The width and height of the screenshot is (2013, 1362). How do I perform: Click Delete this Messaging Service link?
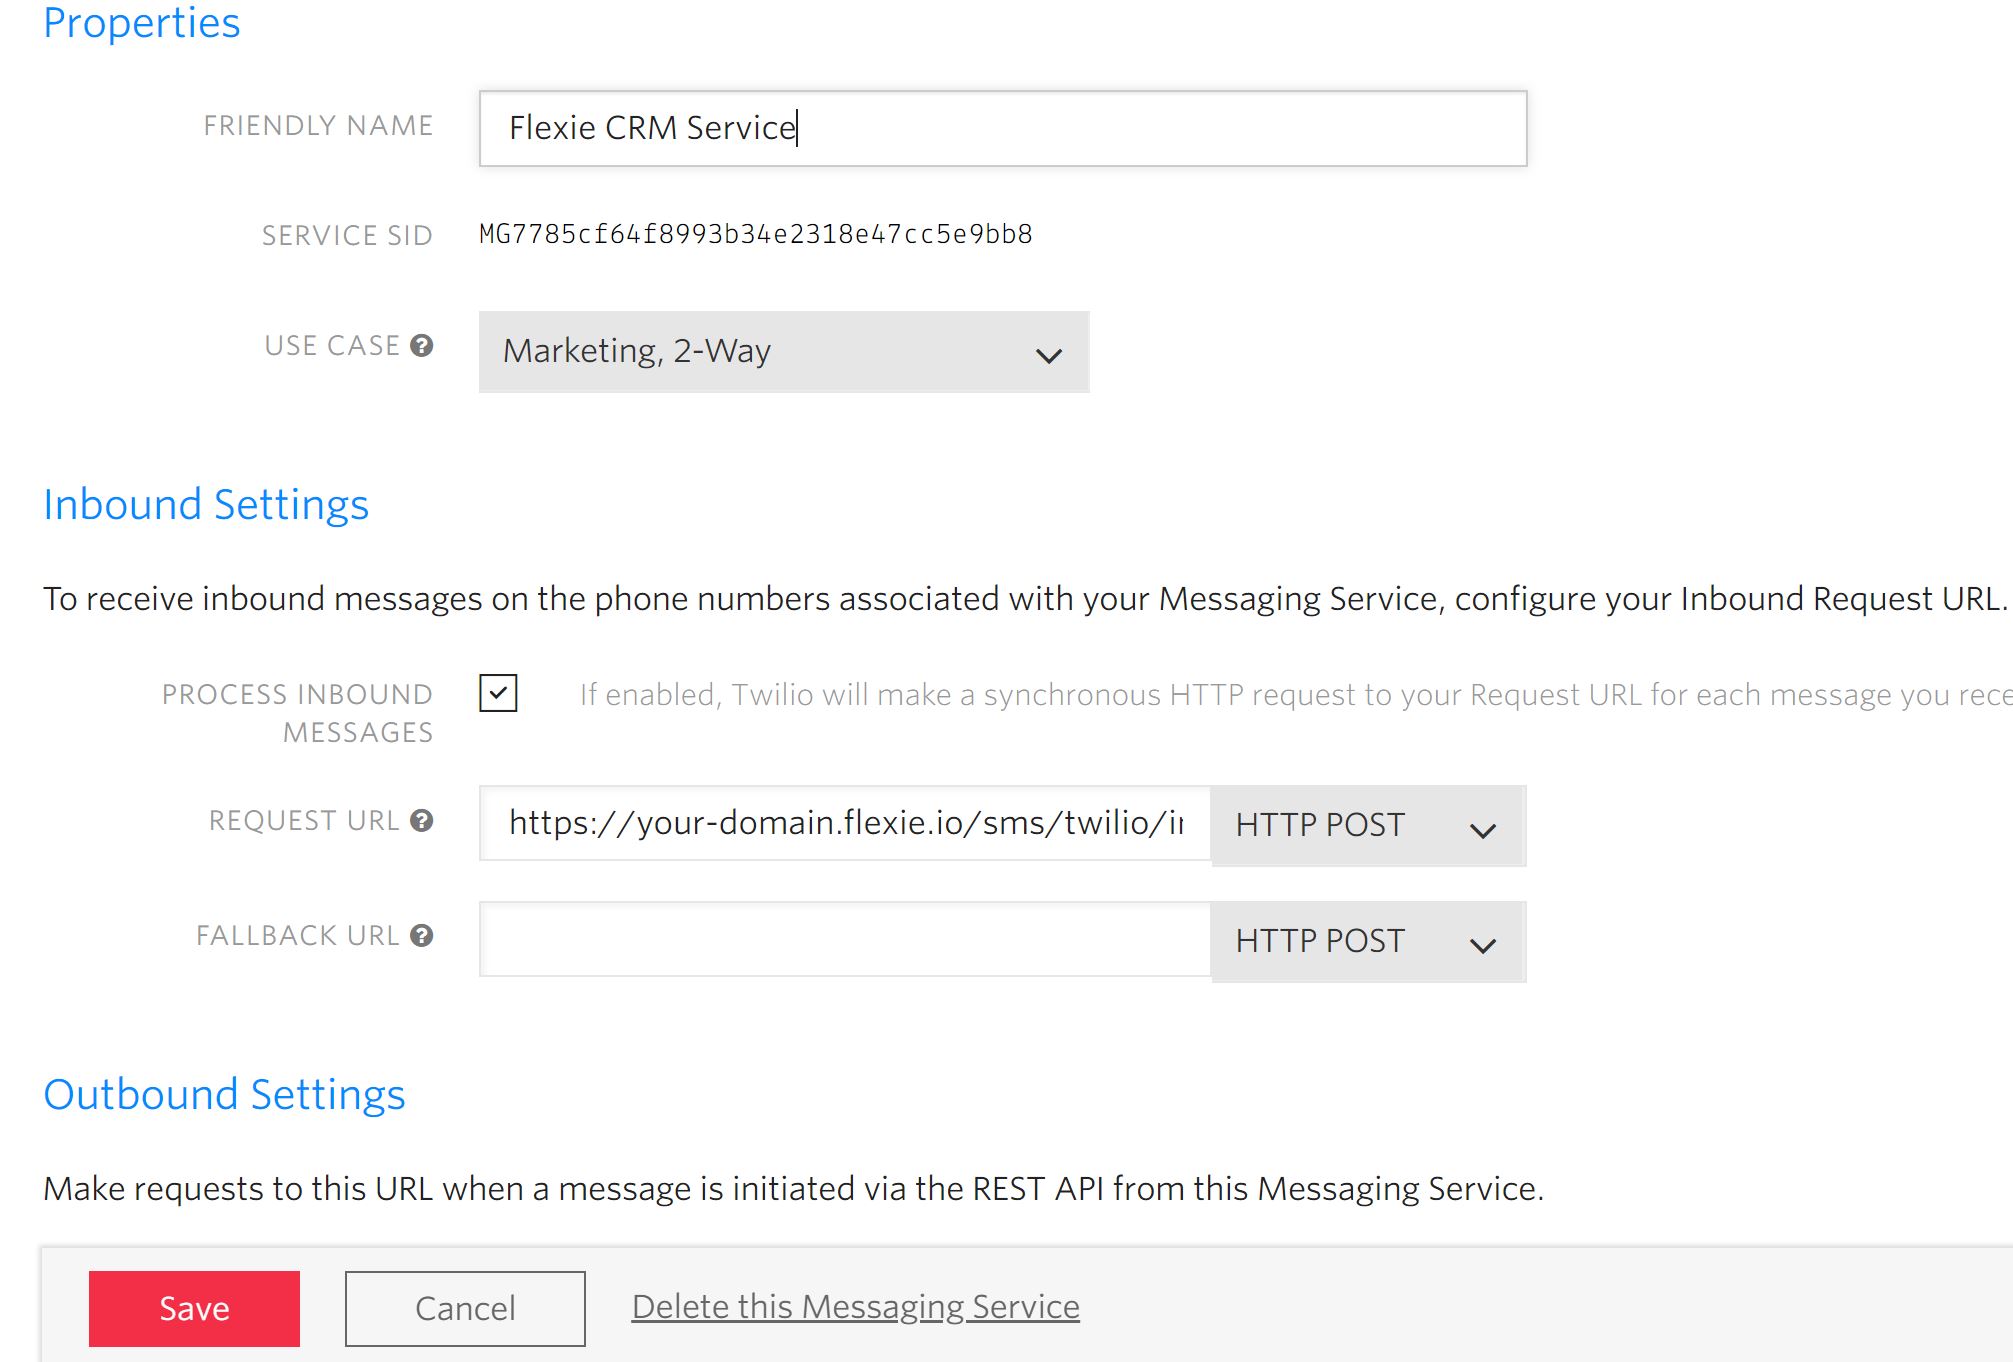pyautogui.click(x=856, y=1307)
